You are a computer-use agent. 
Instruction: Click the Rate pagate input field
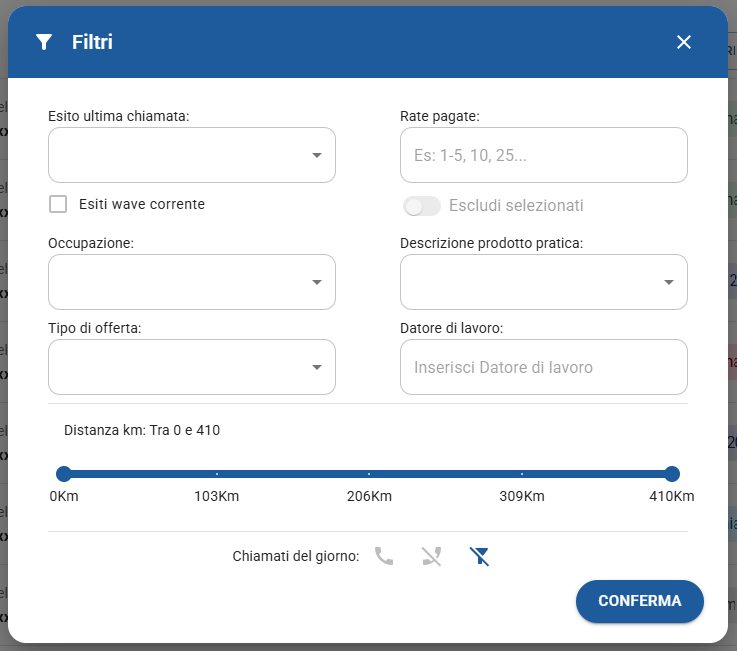pos(543,155)
